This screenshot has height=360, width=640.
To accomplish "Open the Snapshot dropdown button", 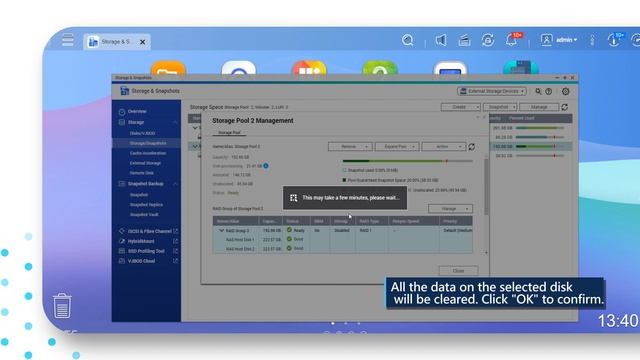I will pos(500,107).
